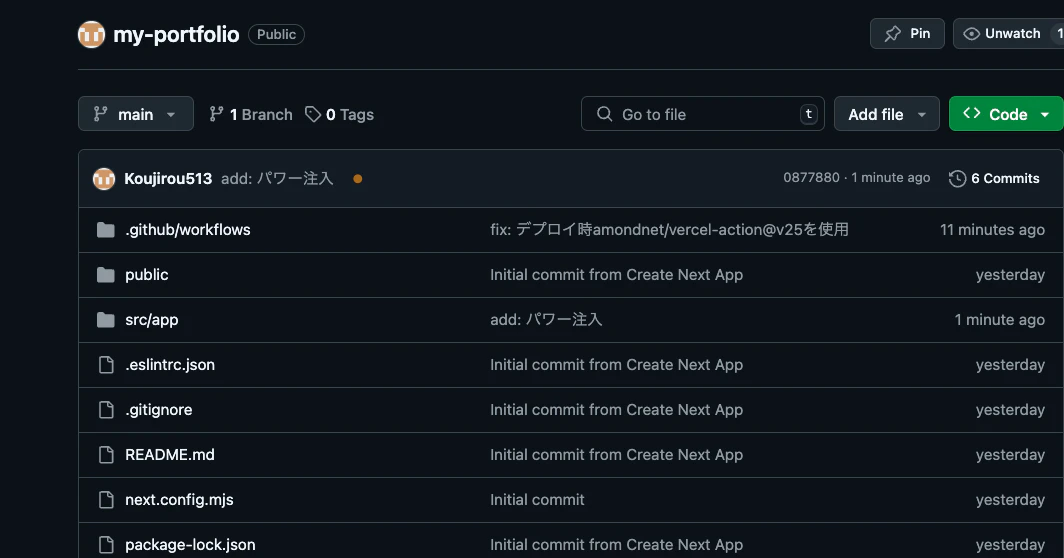Screen dimensions: 1064x558
Task: Click the history clock icon near Commits
Action: click(957, 179)
